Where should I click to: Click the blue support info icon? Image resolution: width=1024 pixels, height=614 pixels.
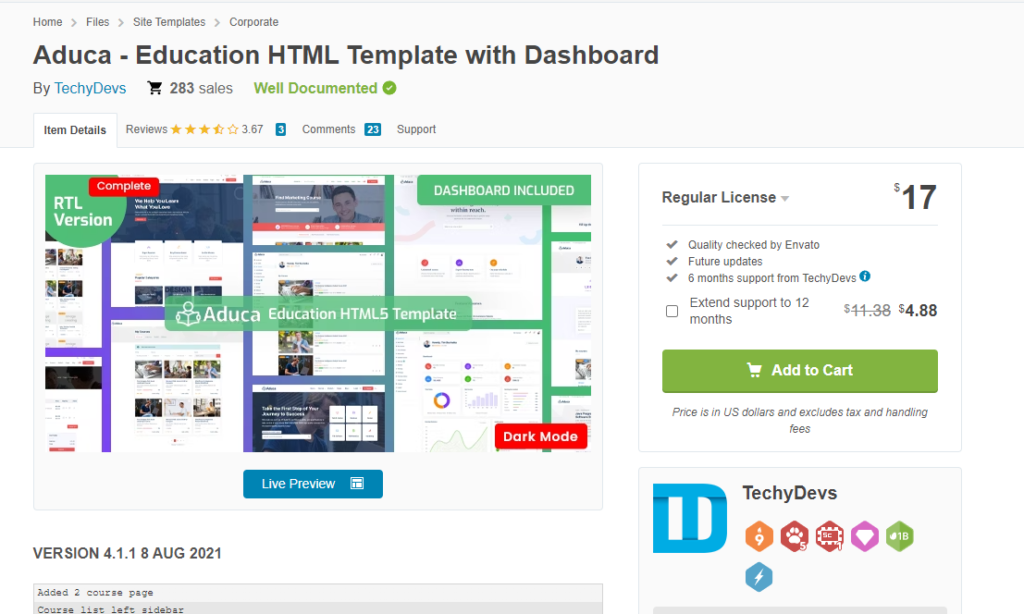click(865, 277)
